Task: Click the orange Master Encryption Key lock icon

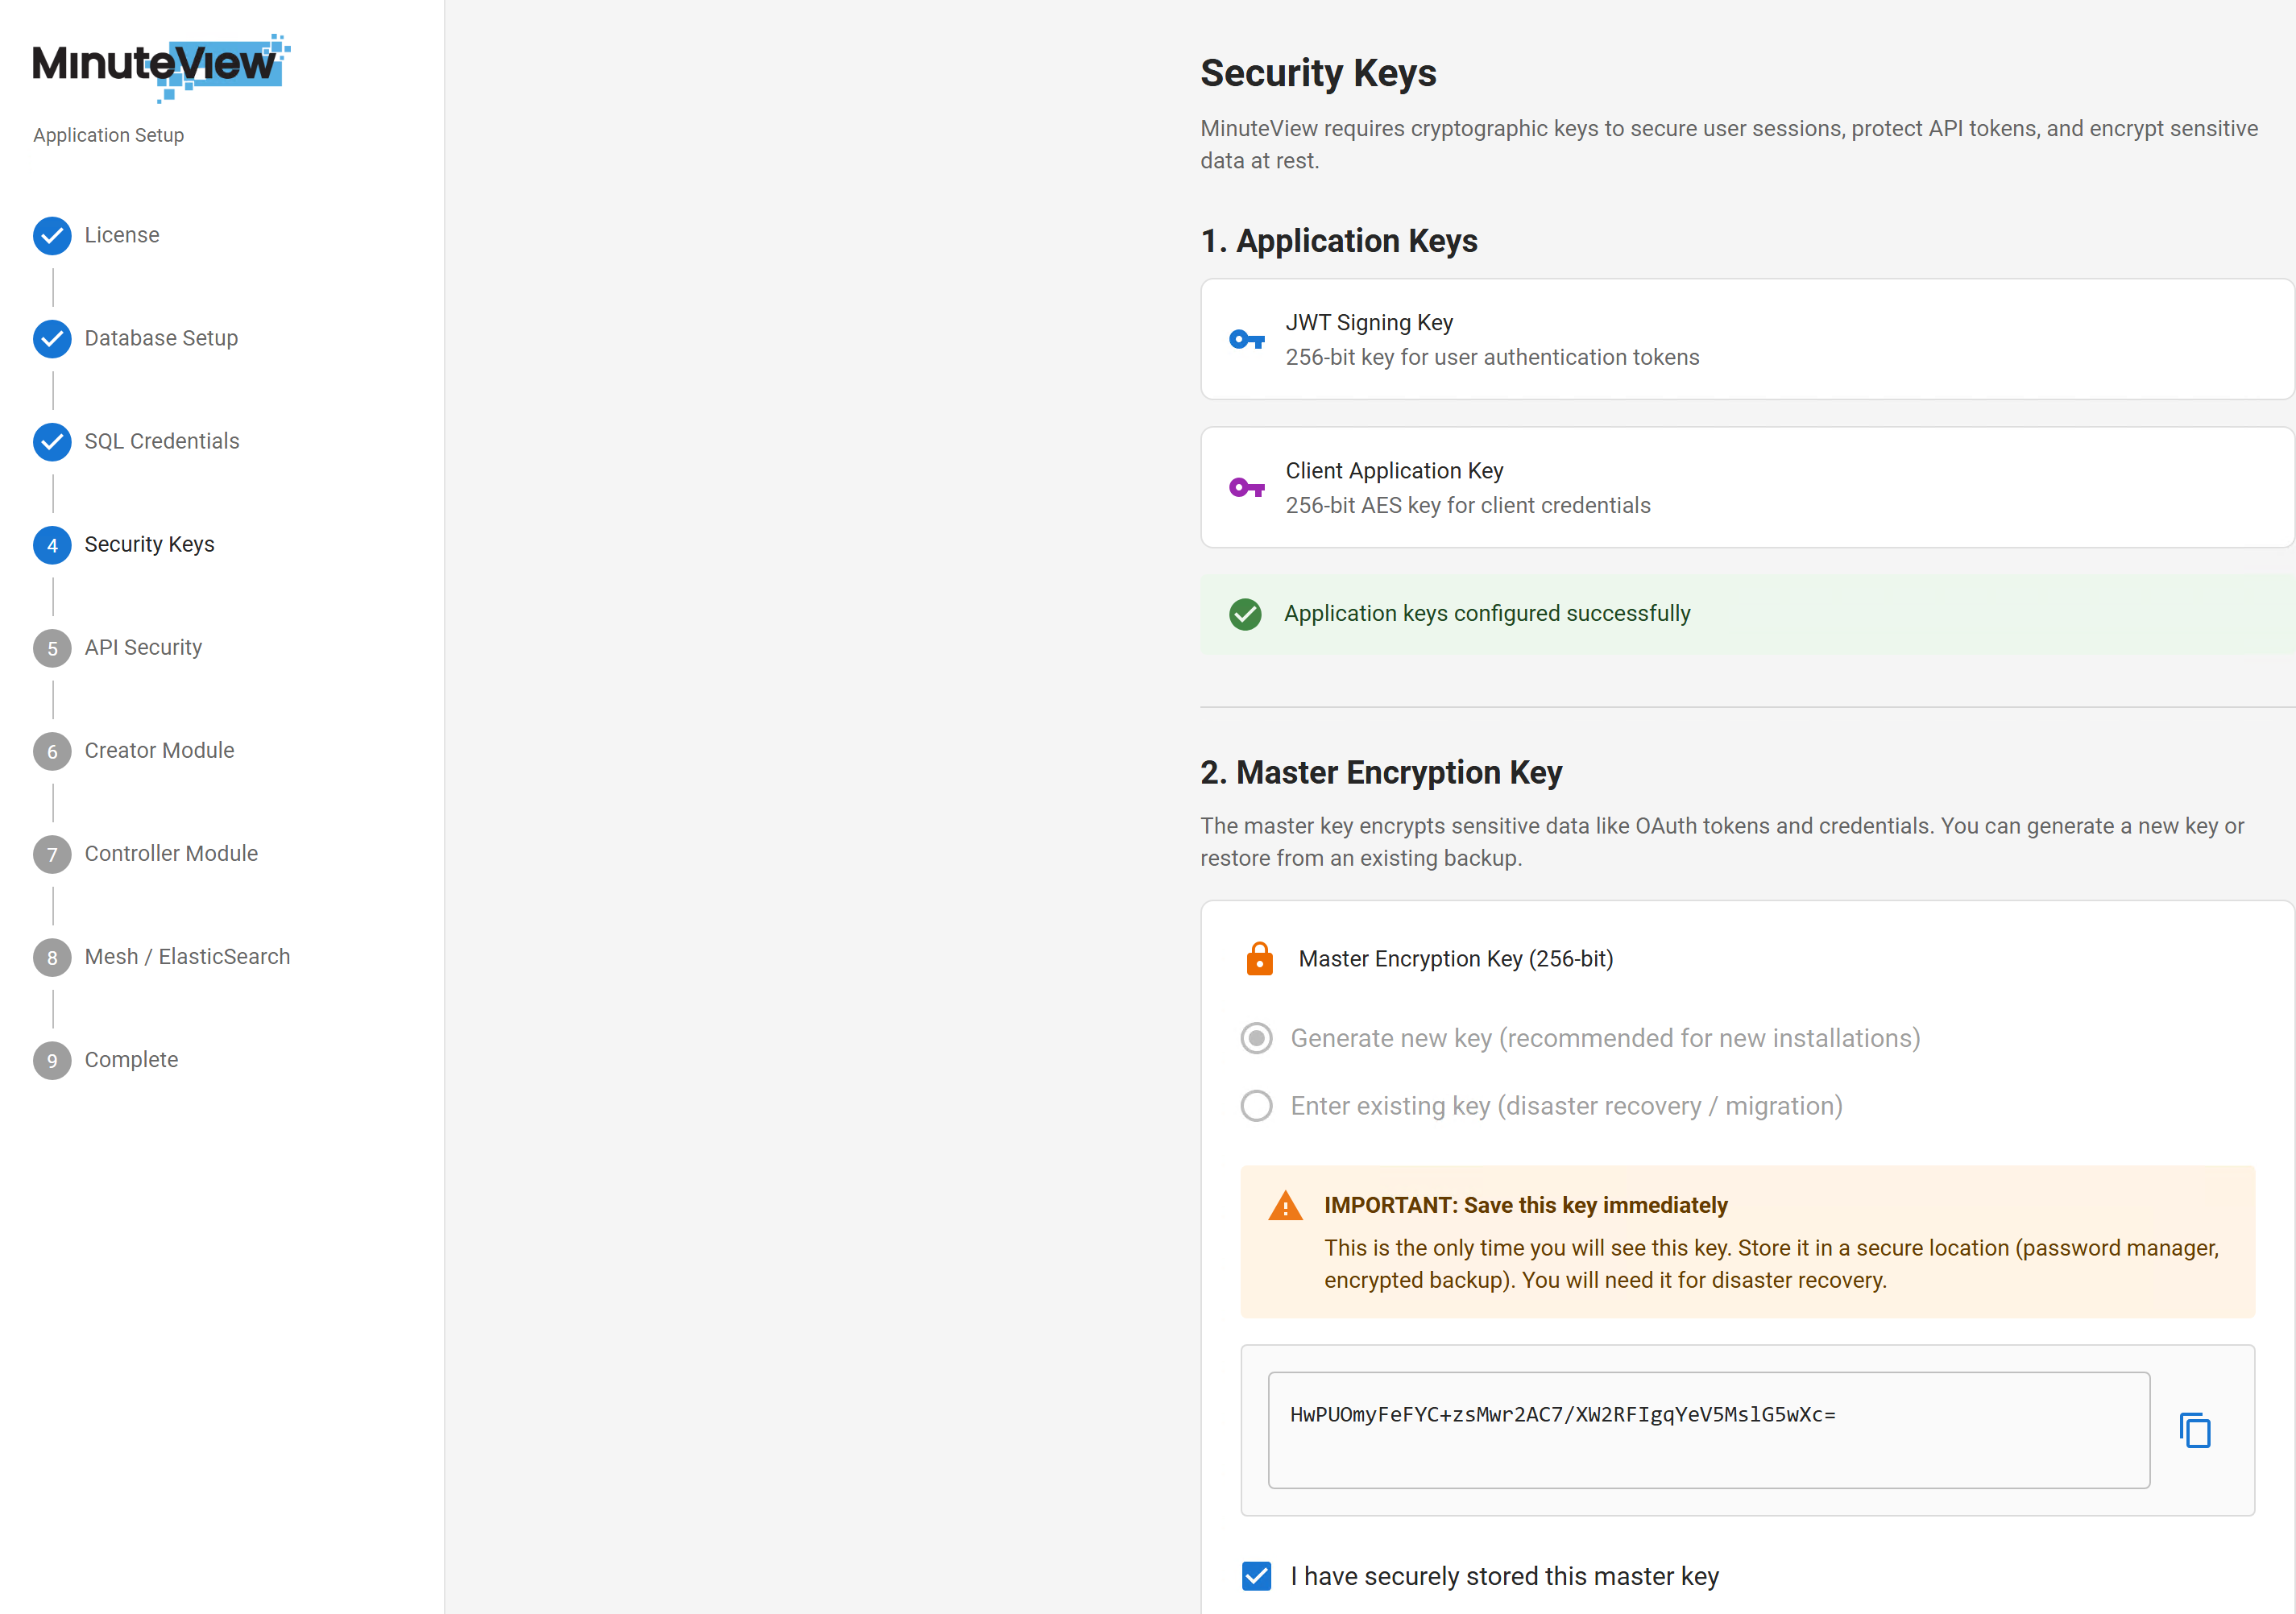Action: point(1259,958)
